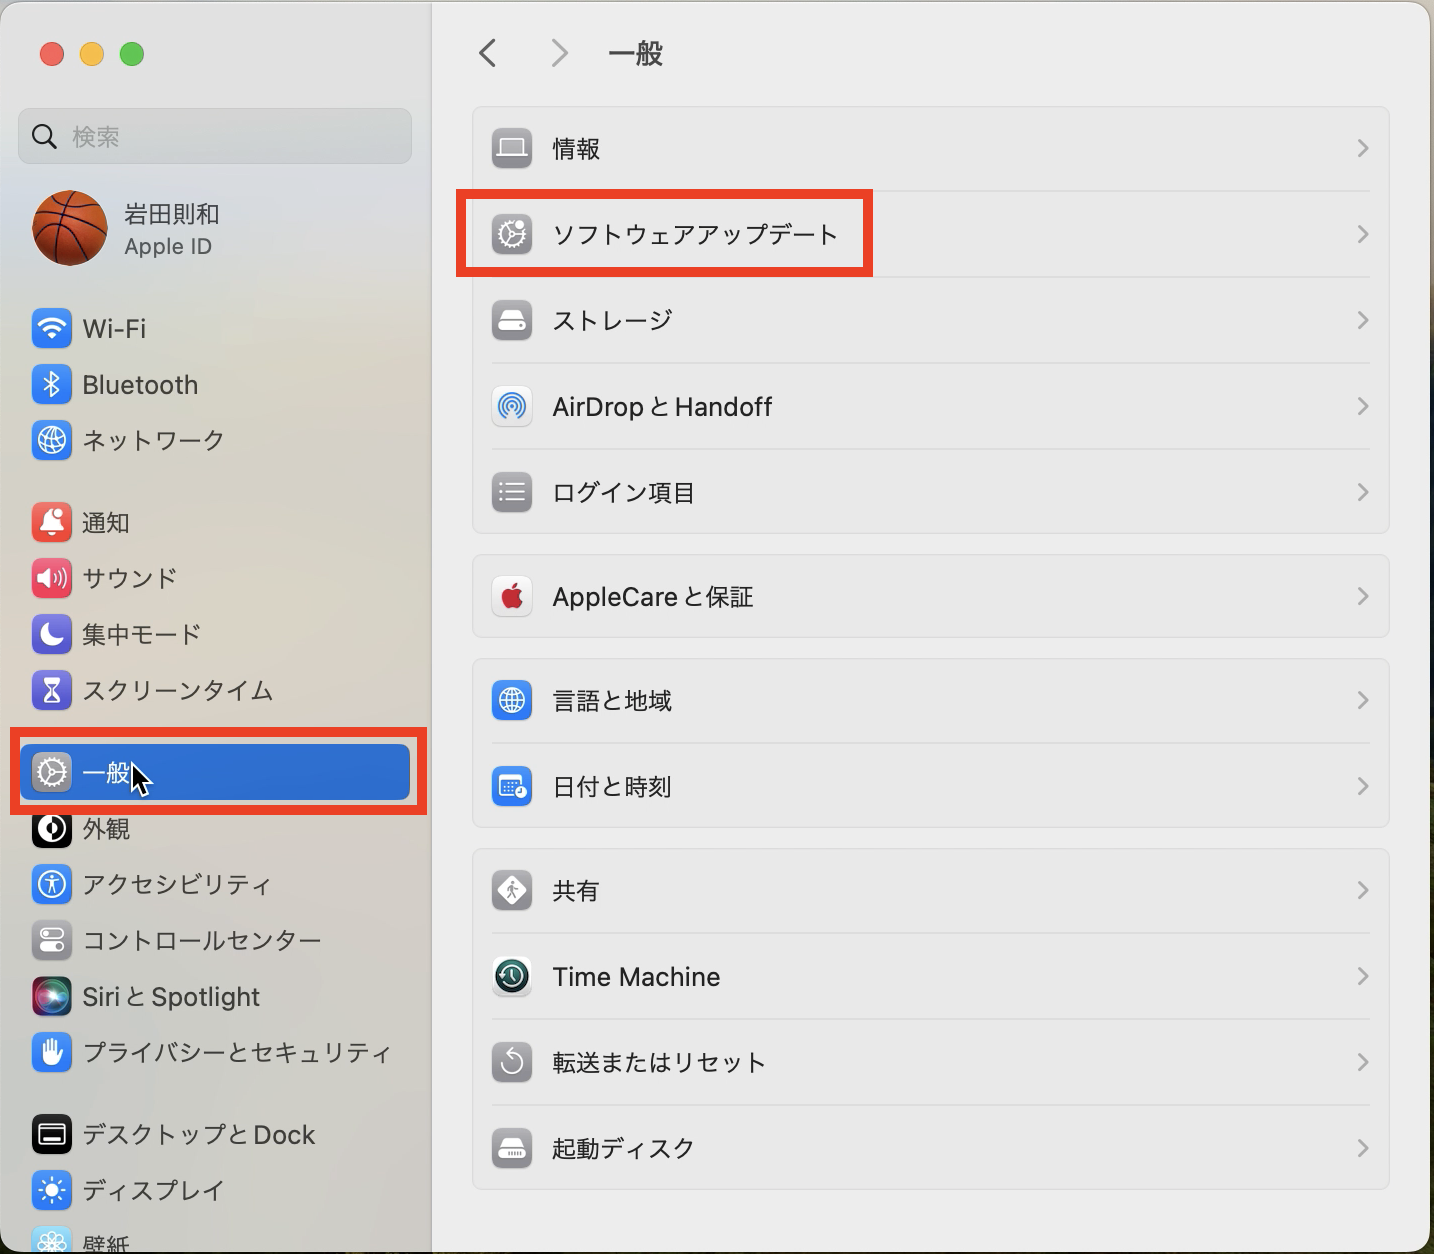The image size is (1434, 1254).
Task: Click the 日付と時刻 calendar icon
Action: [x=512, y=786]
